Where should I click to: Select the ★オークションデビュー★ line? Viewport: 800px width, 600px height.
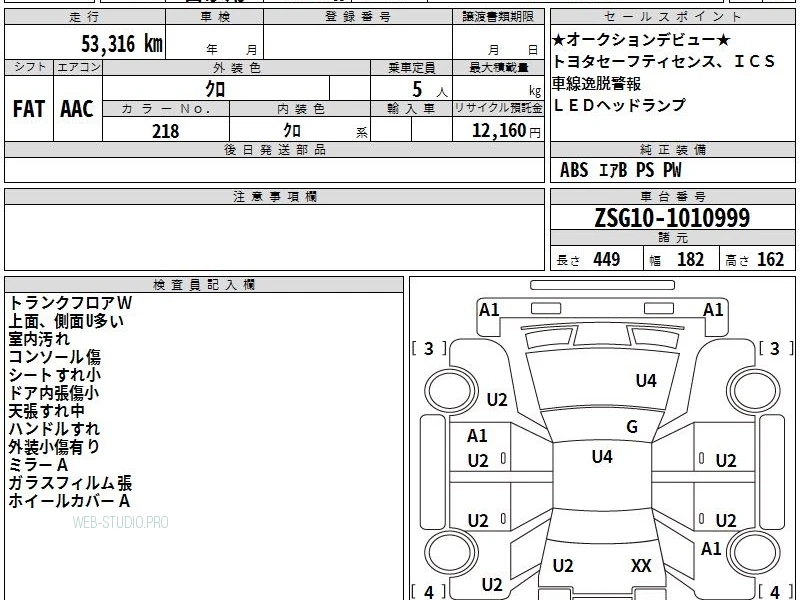click(x=641, y=40)
